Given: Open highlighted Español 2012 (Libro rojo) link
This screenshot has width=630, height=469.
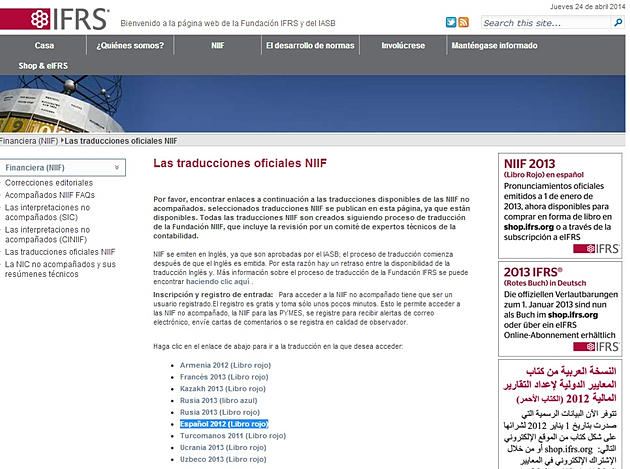Looking at the screenshot, I should pos(224,424).
